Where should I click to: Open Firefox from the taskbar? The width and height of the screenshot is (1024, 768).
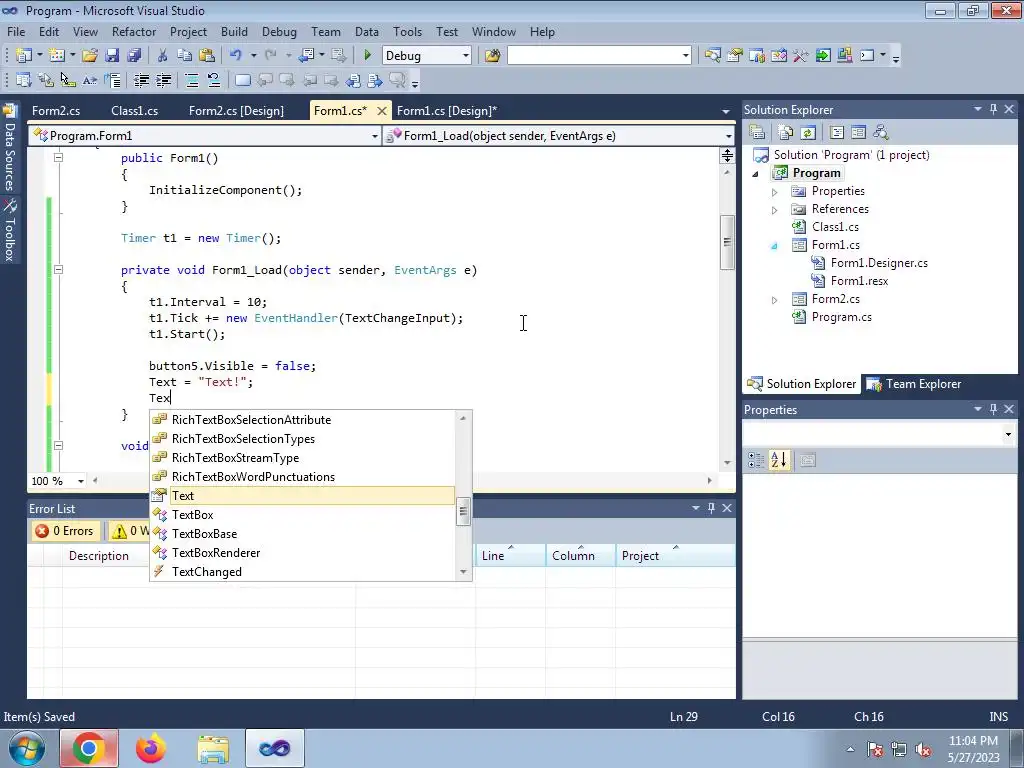point(150,748)
